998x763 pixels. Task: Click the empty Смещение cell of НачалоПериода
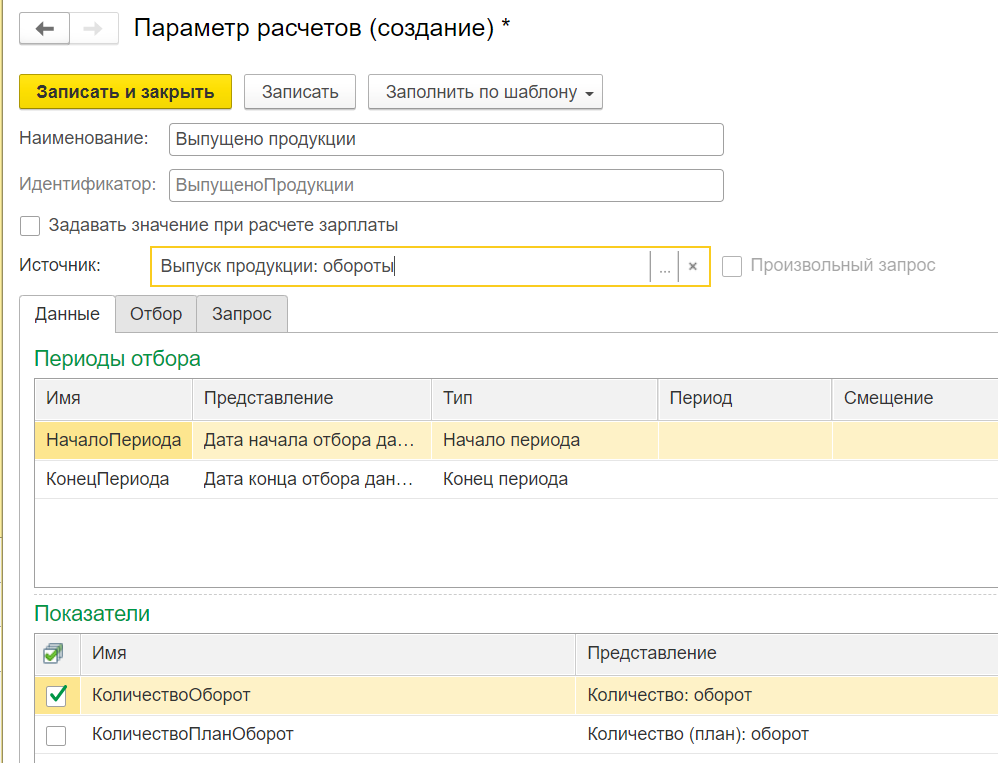pos(915,440)
